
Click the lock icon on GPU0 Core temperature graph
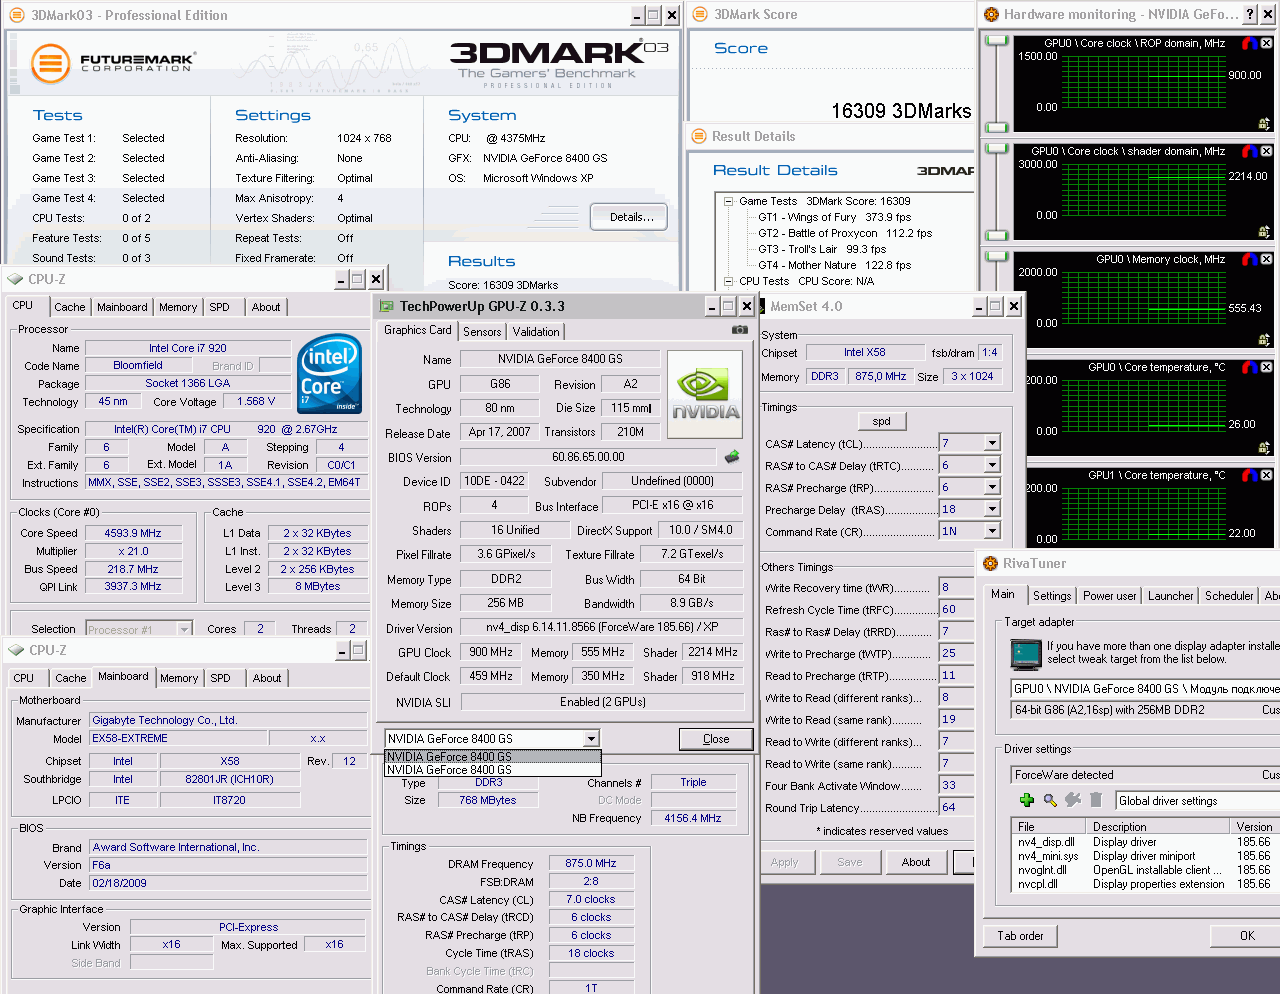(x=1265, y=448)
